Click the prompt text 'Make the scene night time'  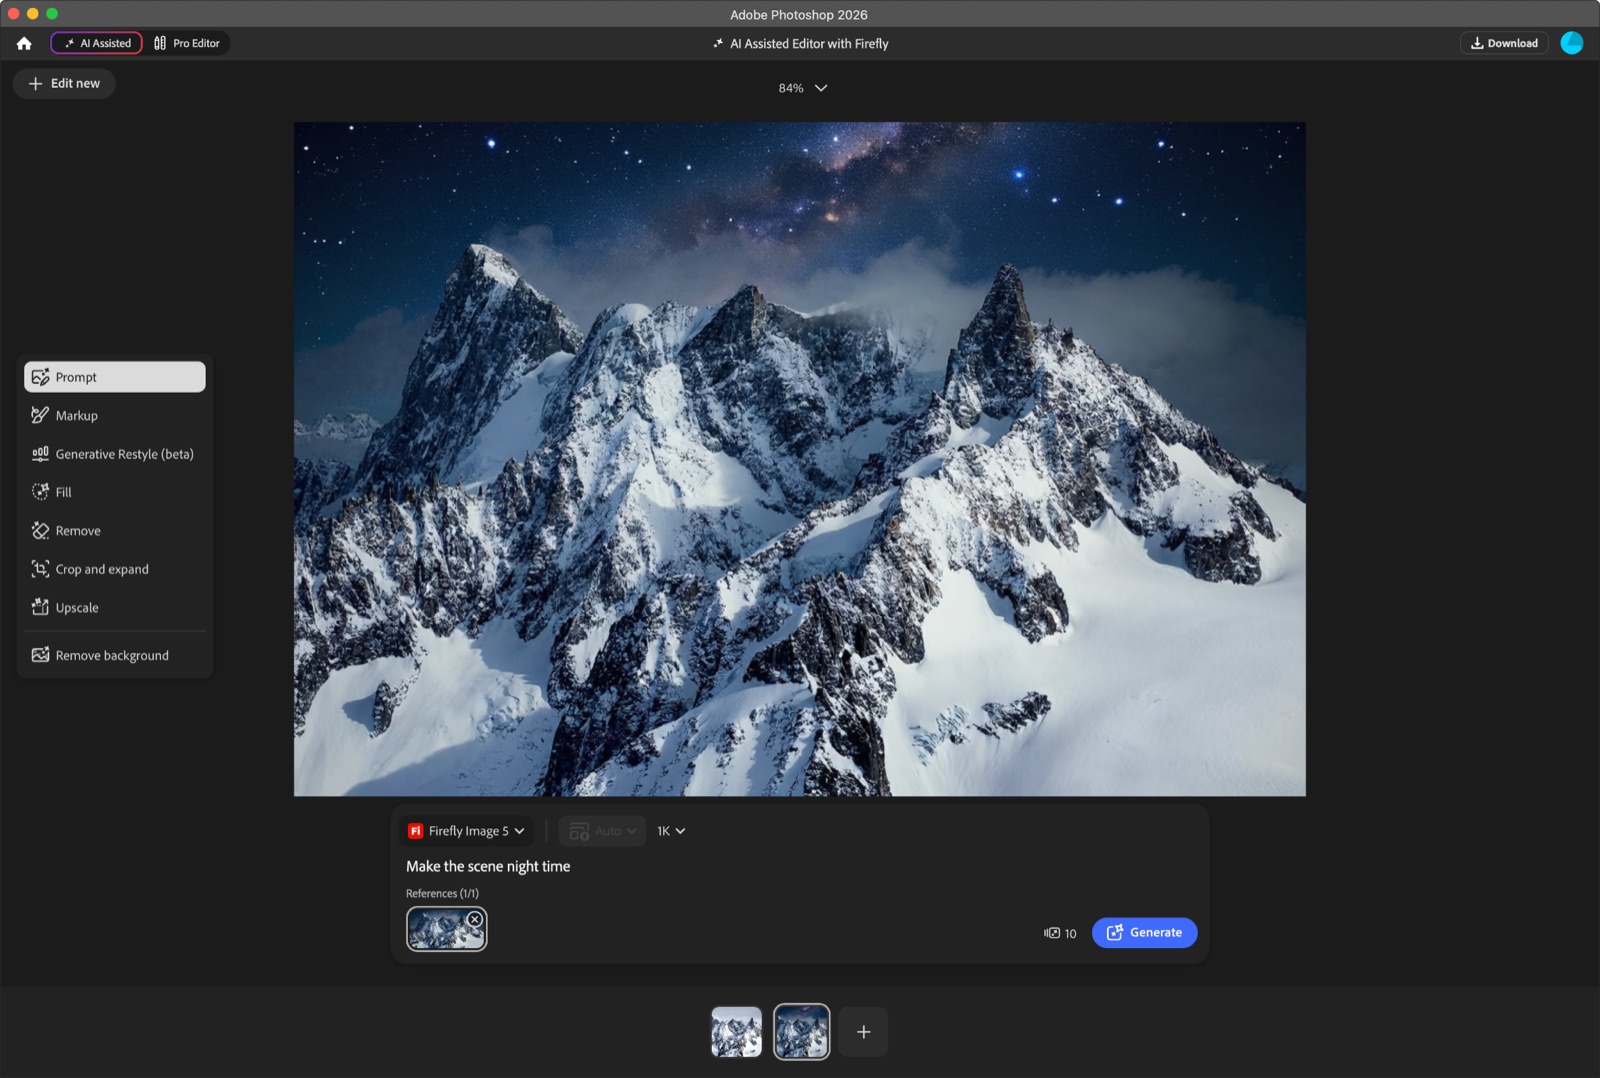[488, 866]
